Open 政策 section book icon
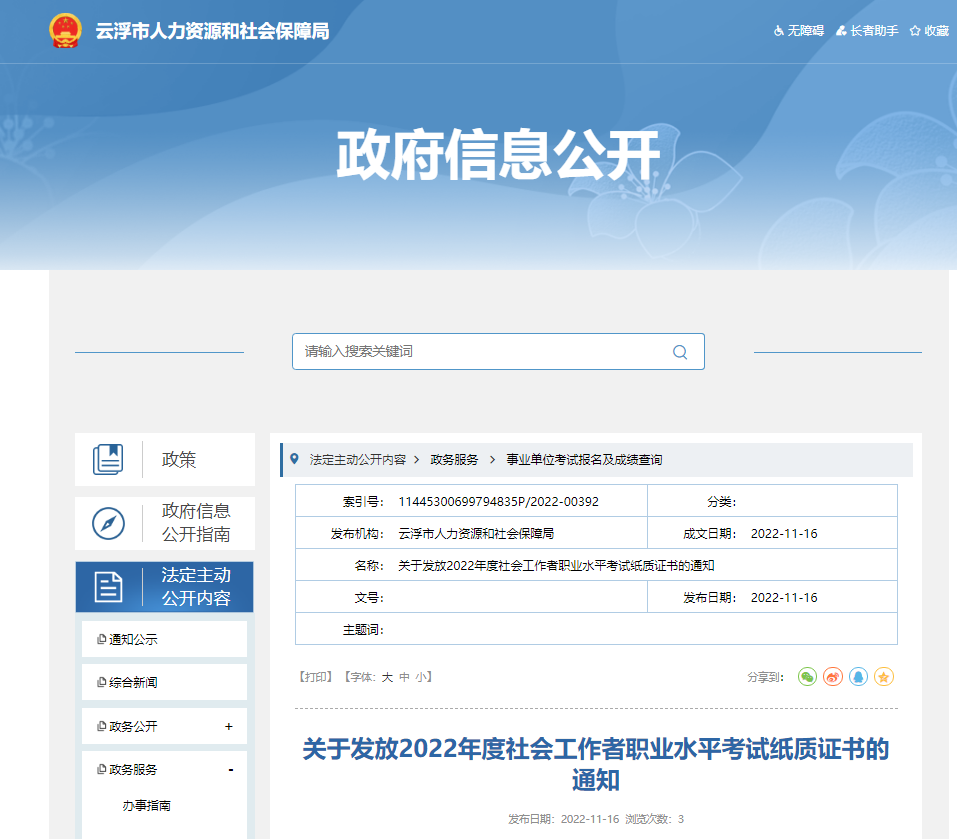Viewport: 957px width, 839px height. 108,460
